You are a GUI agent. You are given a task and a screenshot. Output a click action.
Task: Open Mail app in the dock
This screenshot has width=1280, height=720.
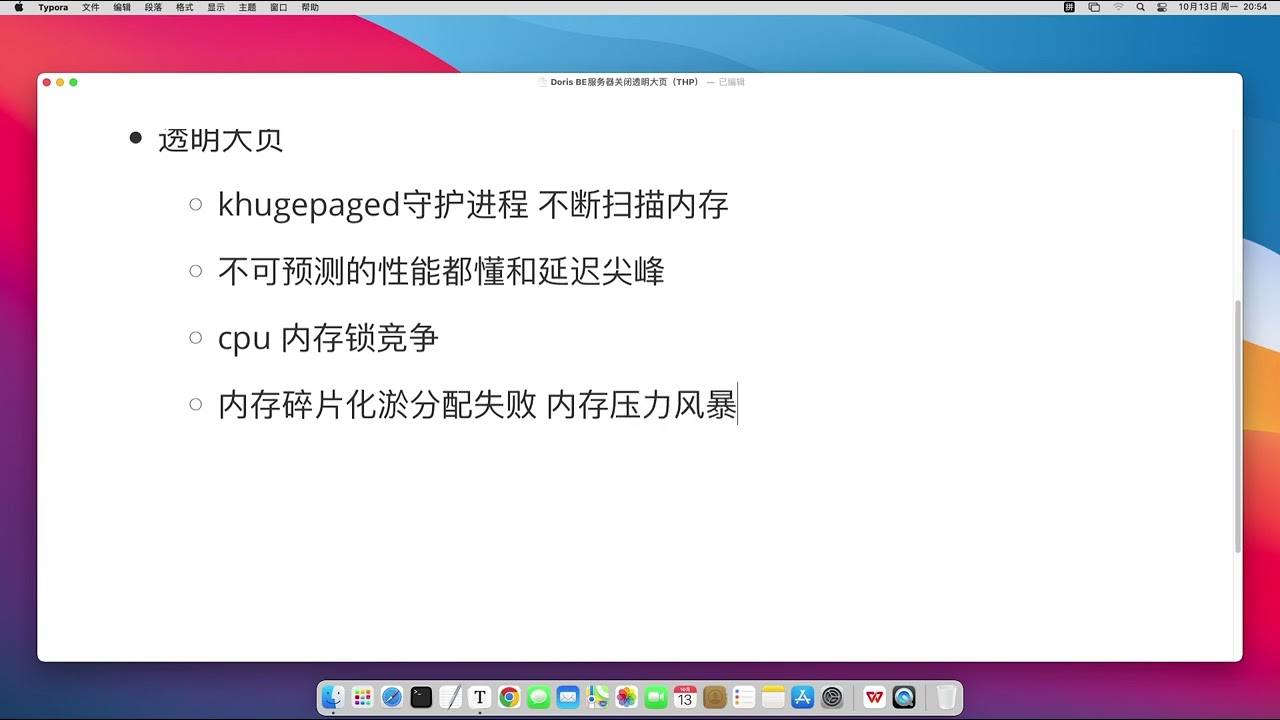point(568,697)
